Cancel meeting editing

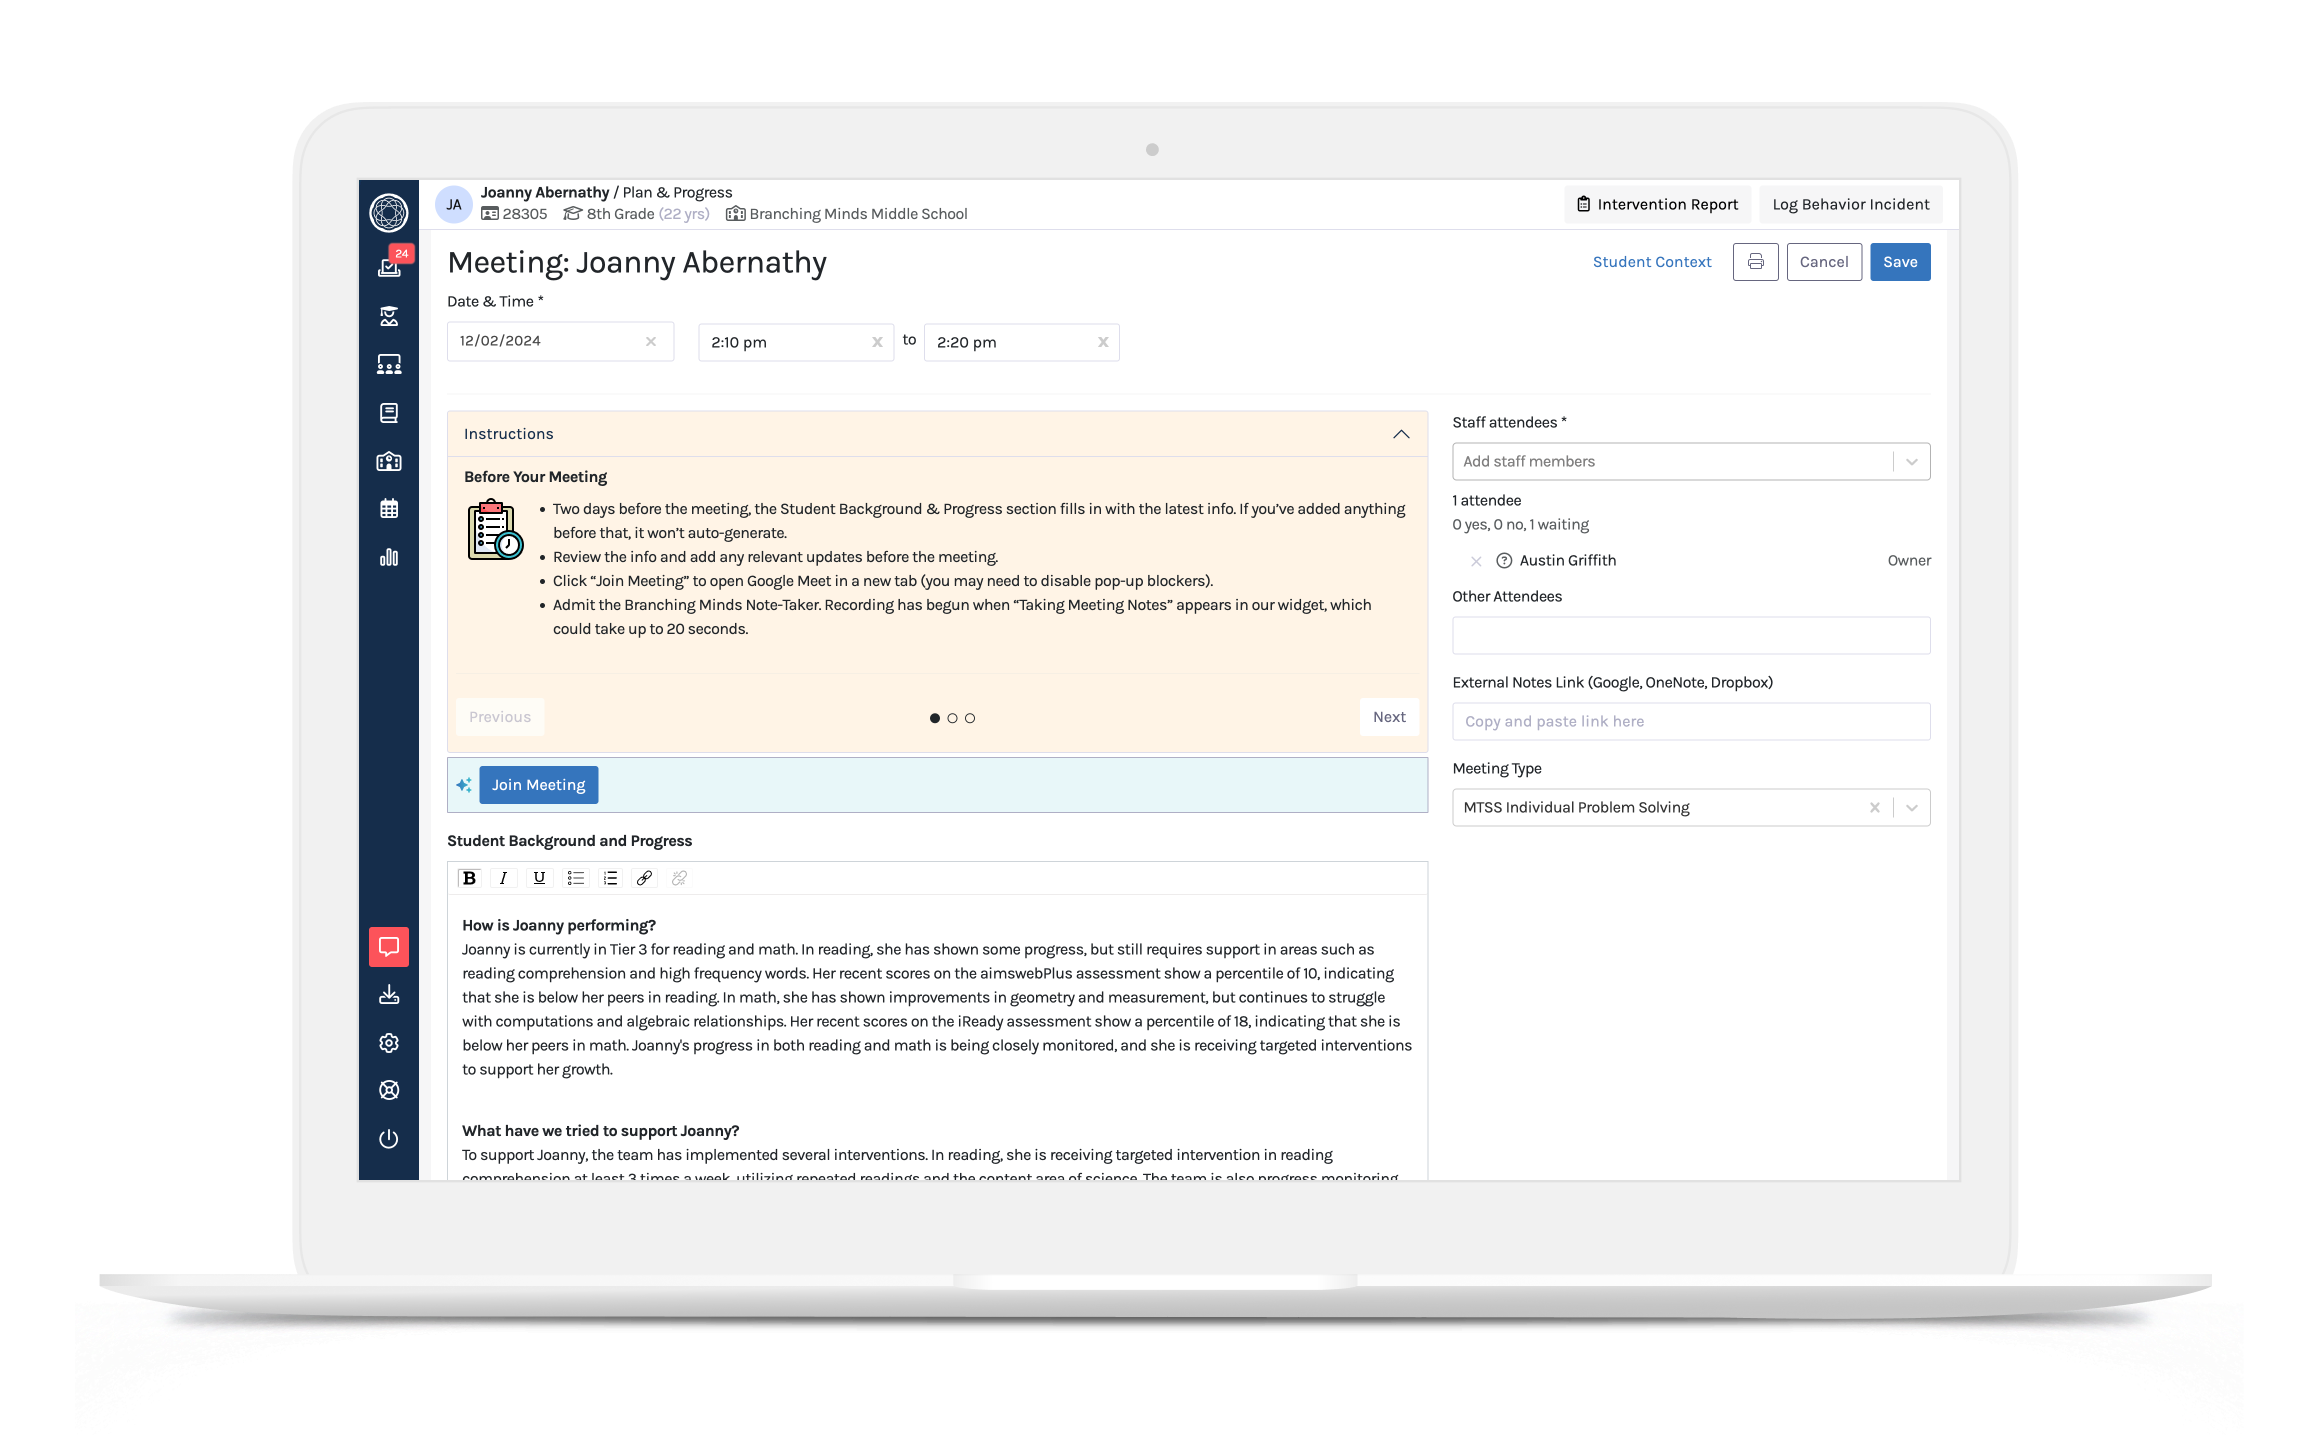click(1824, 262)
